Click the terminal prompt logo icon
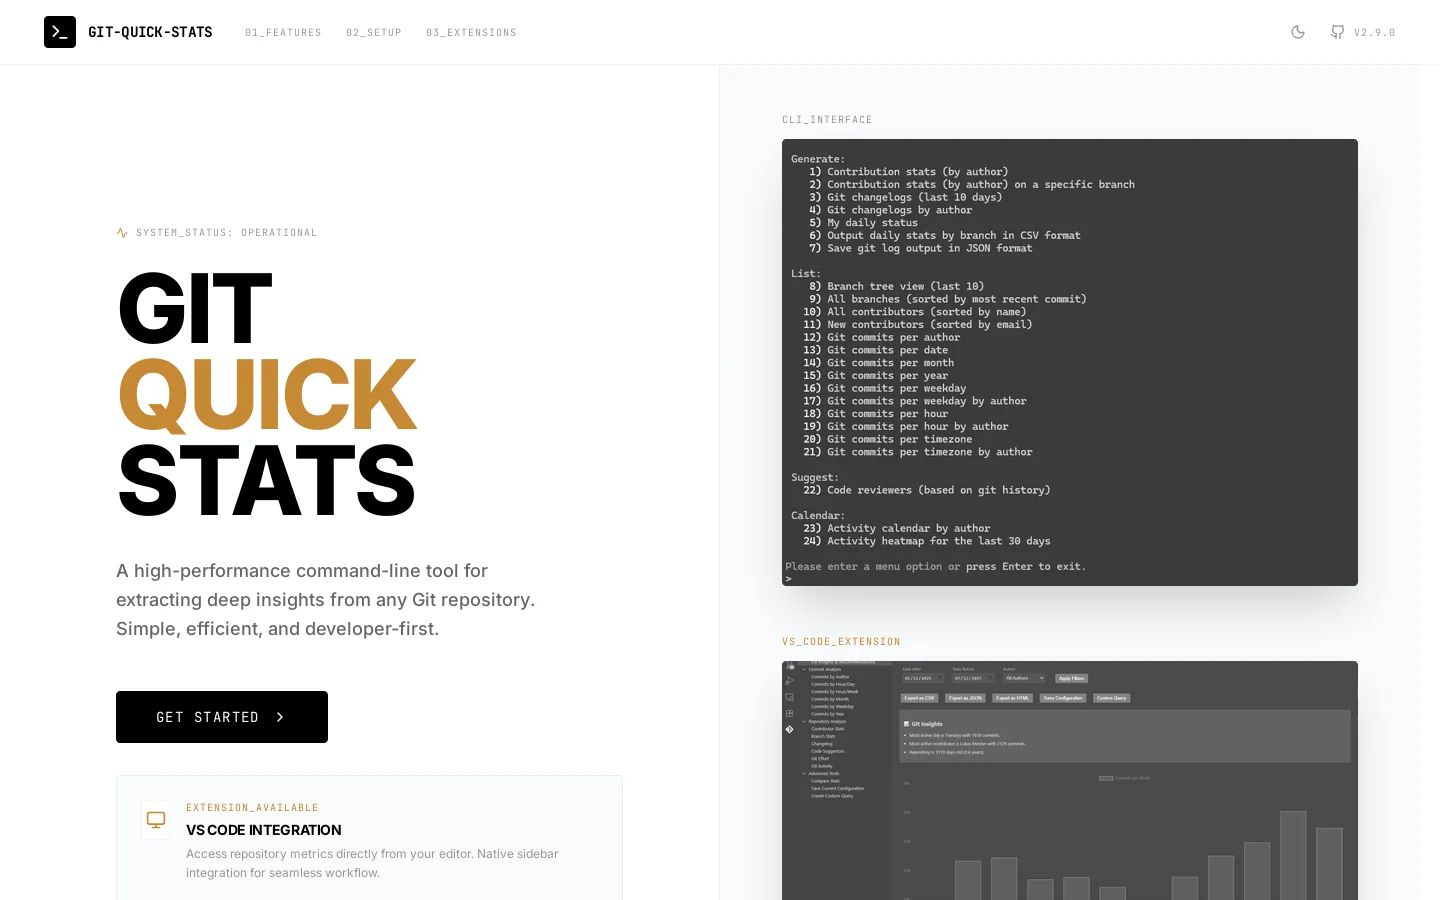The image size is (1440, 900). pyautogui.click(x=60, y=32)
